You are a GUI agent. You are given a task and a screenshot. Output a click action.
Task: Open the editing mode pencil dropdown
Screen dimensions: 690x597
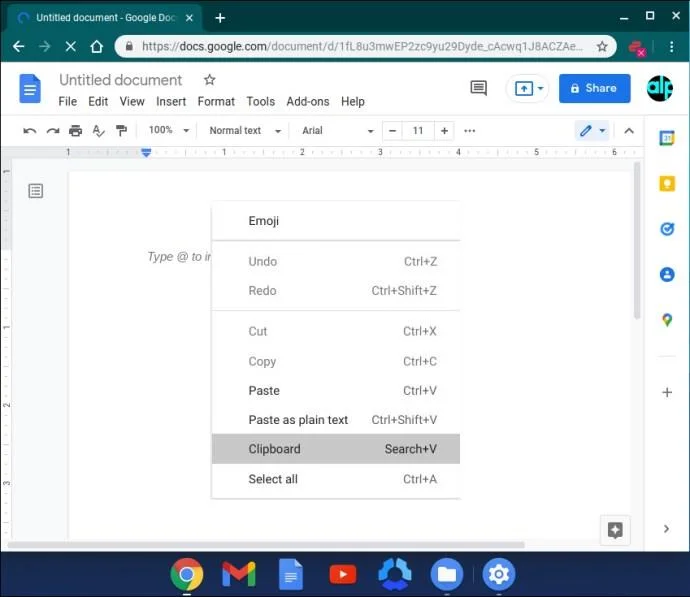pos(592,131)
